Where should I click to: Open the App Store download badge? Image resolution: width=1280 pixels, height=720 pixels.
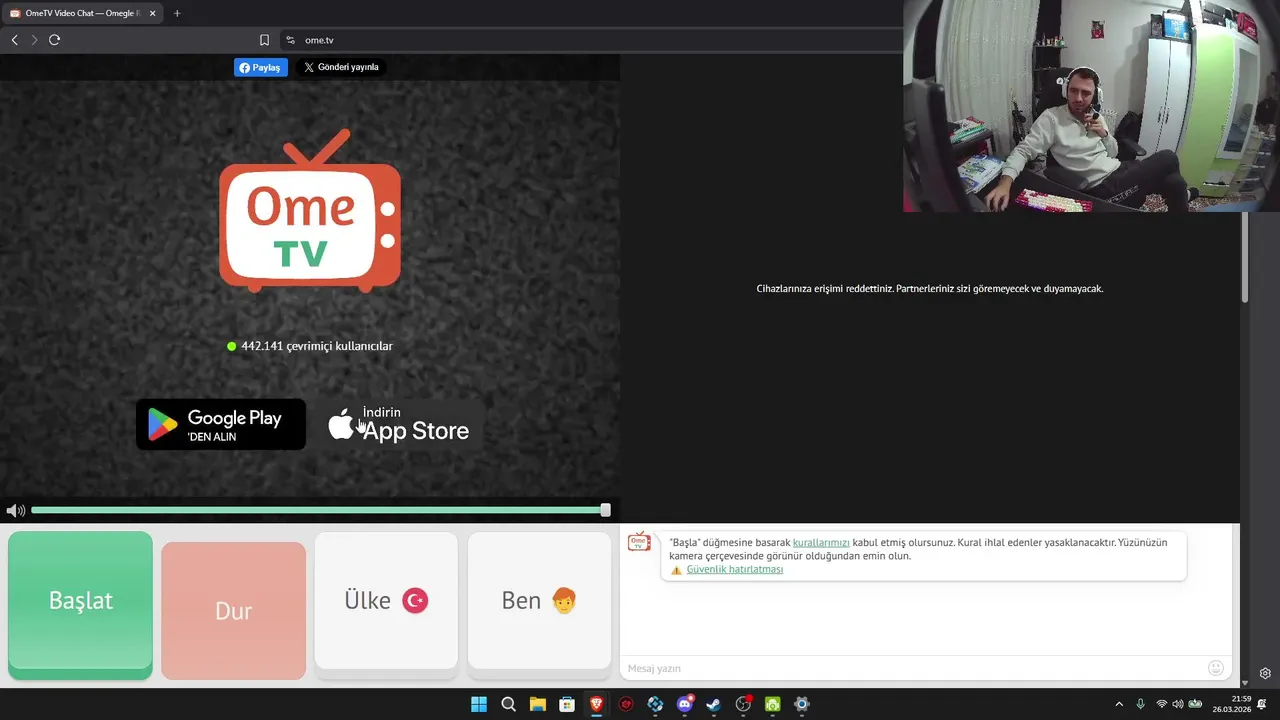click(400, 424)
